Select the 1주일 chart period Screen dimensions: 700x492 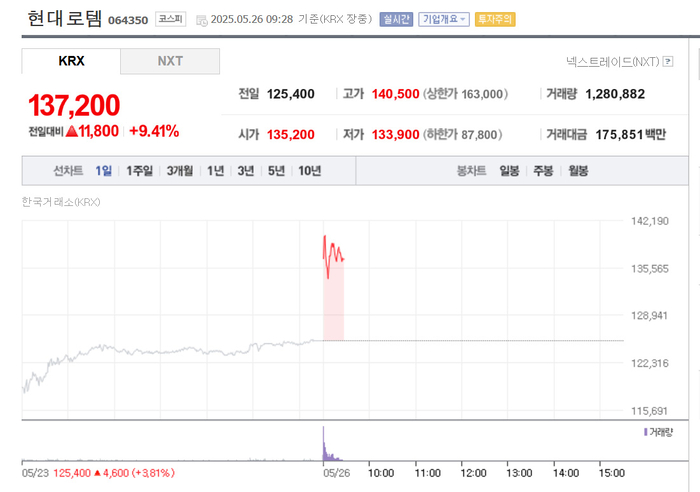point(139,171)
